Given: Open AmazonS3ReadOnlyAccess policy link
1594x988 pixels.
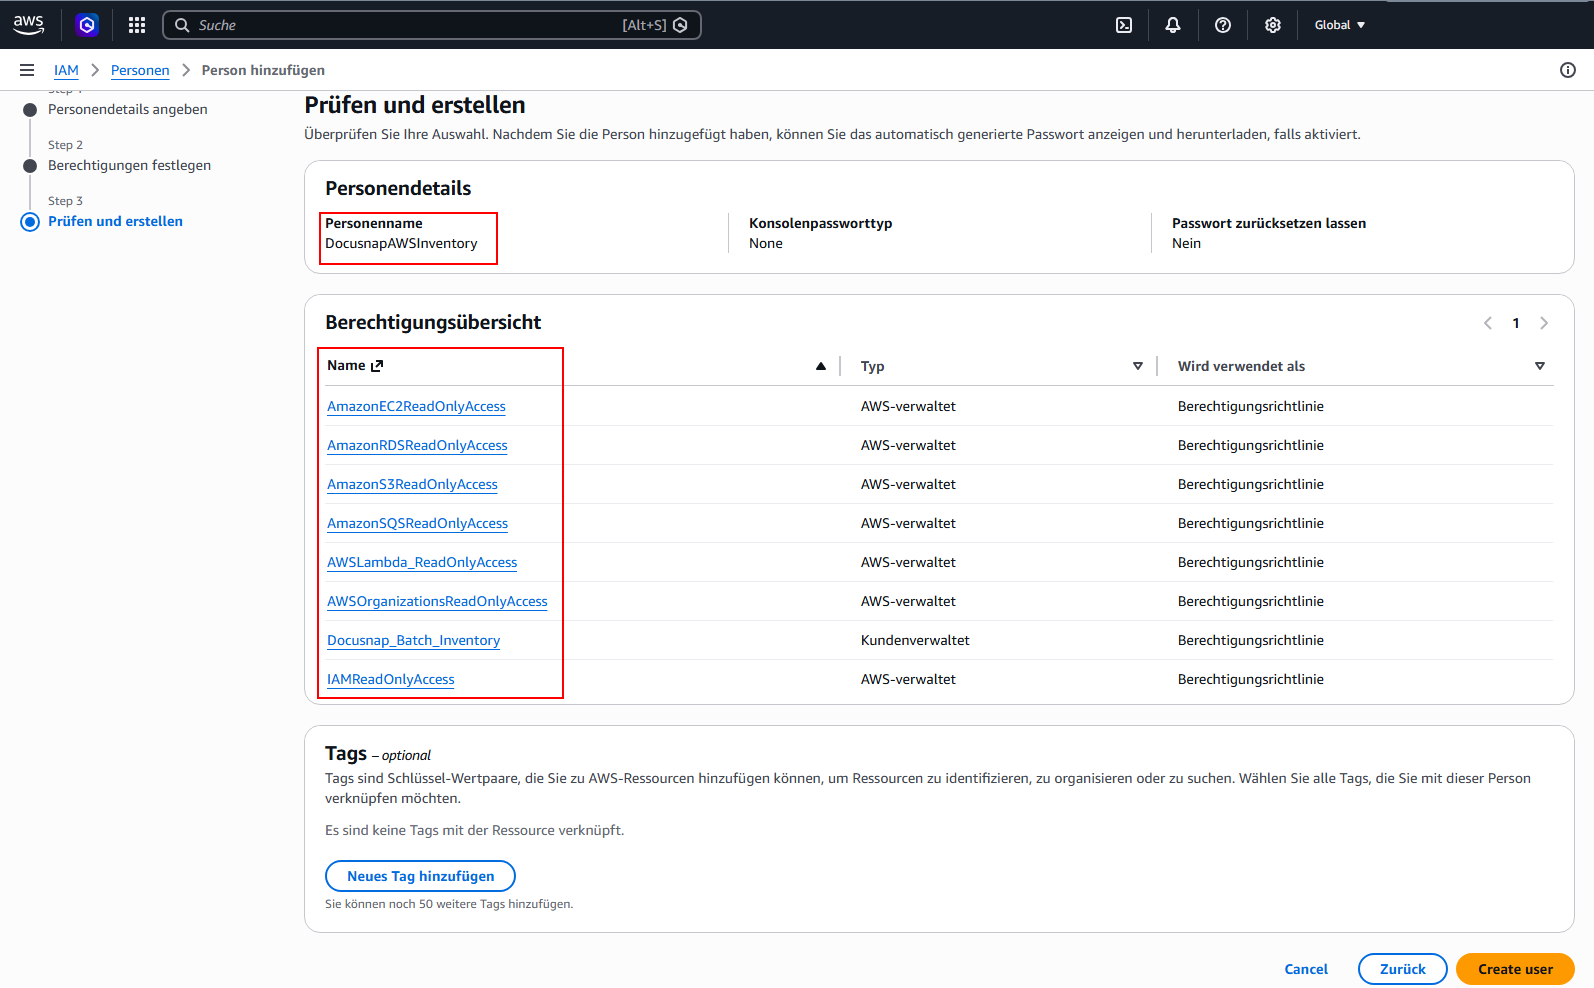Looking at the screenshot, I should (412, 484).
